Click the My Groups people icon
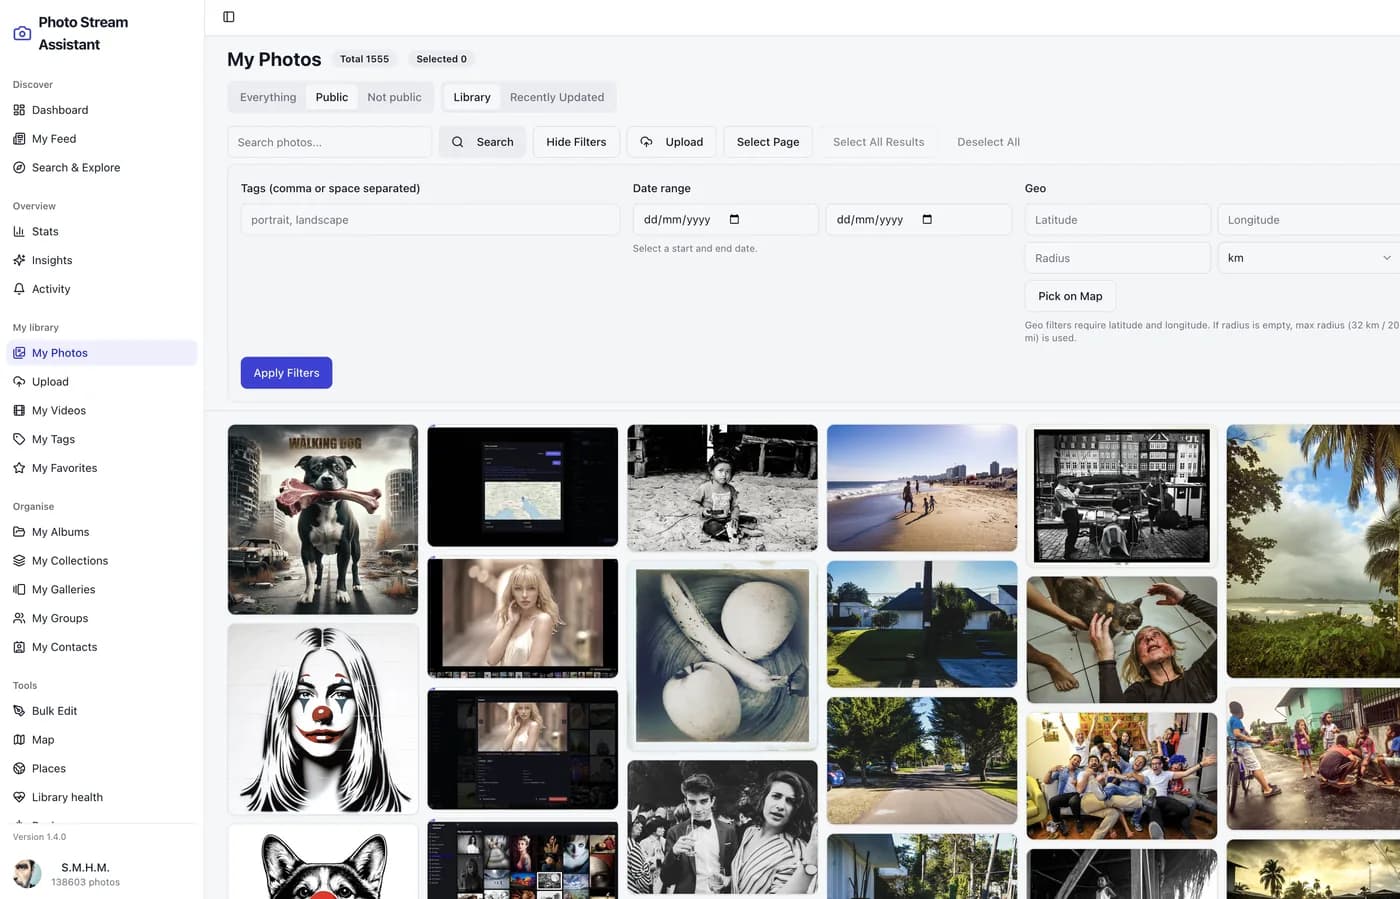Image resolution: width=1400 pixels, height=899 pixels. [19, 618]
